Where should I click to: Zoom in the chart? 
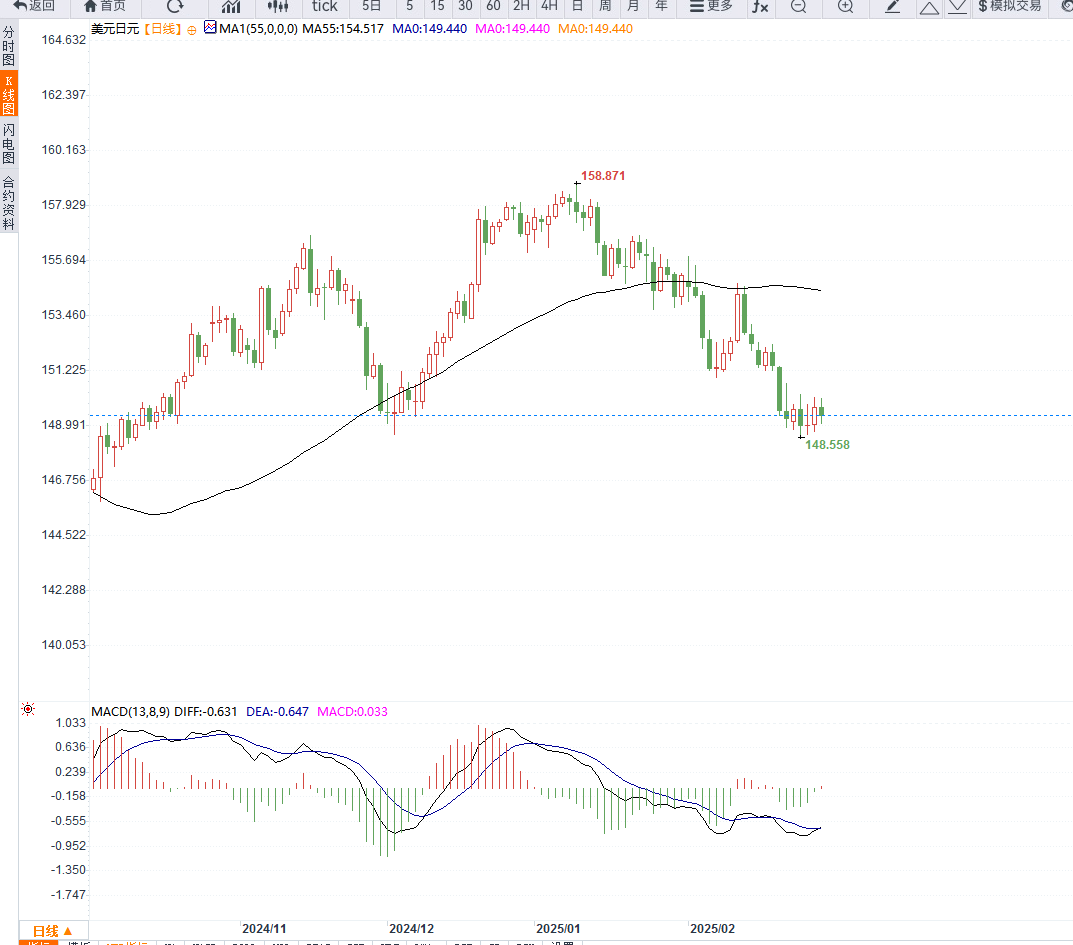tap(846, 6)
